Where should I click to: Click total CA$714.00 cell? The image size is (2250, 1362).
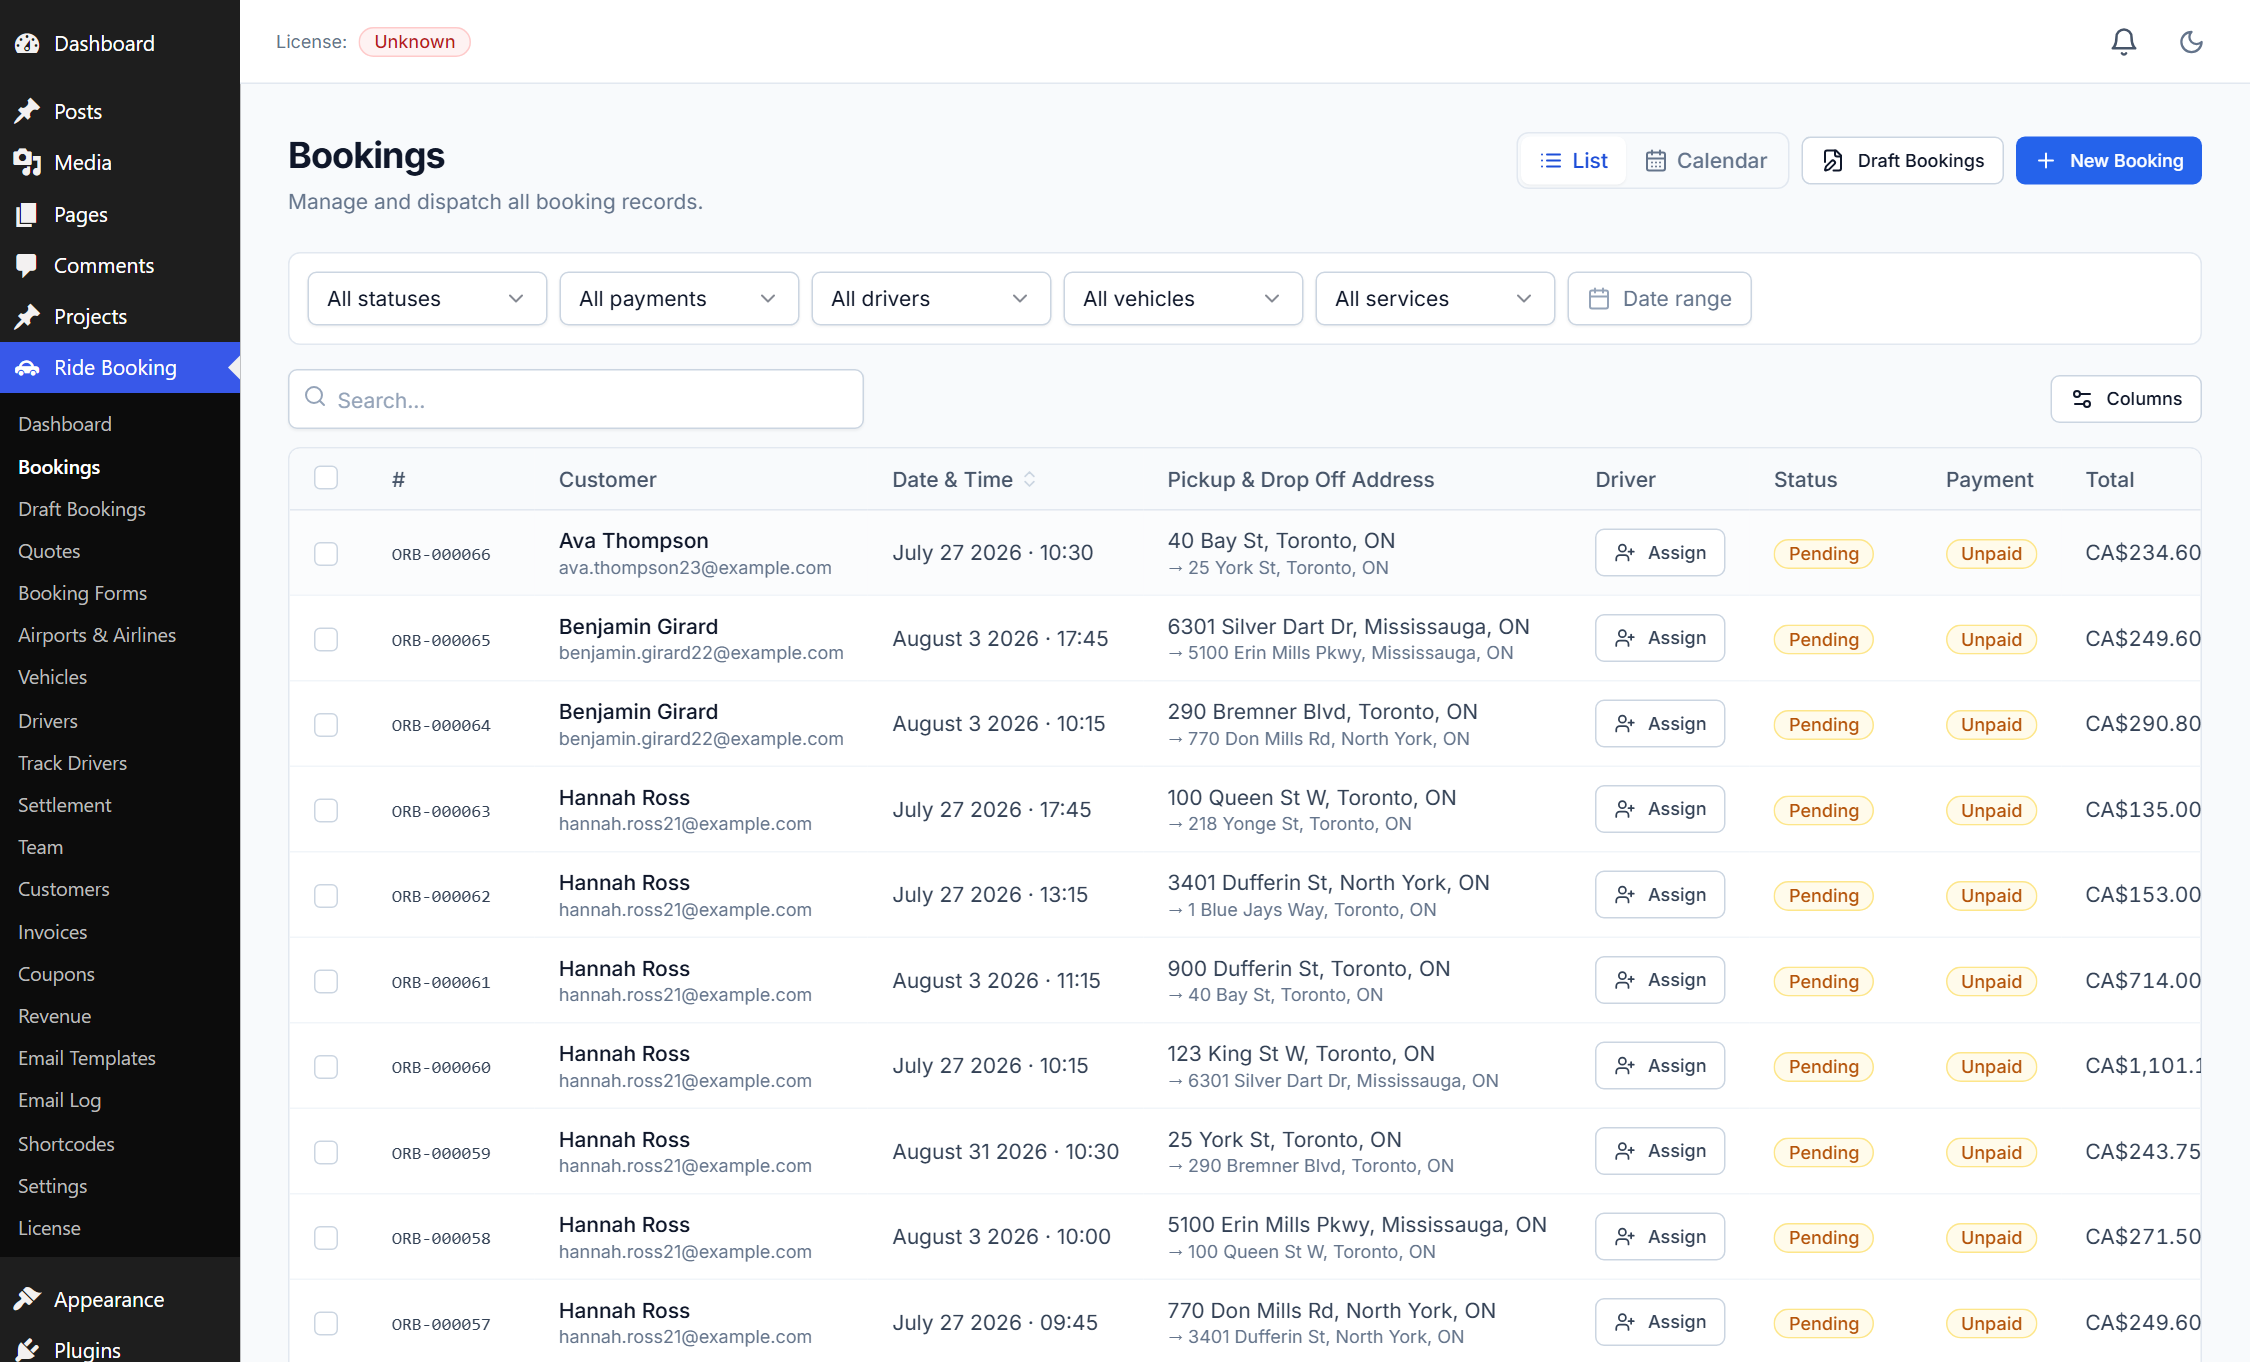2142,981
